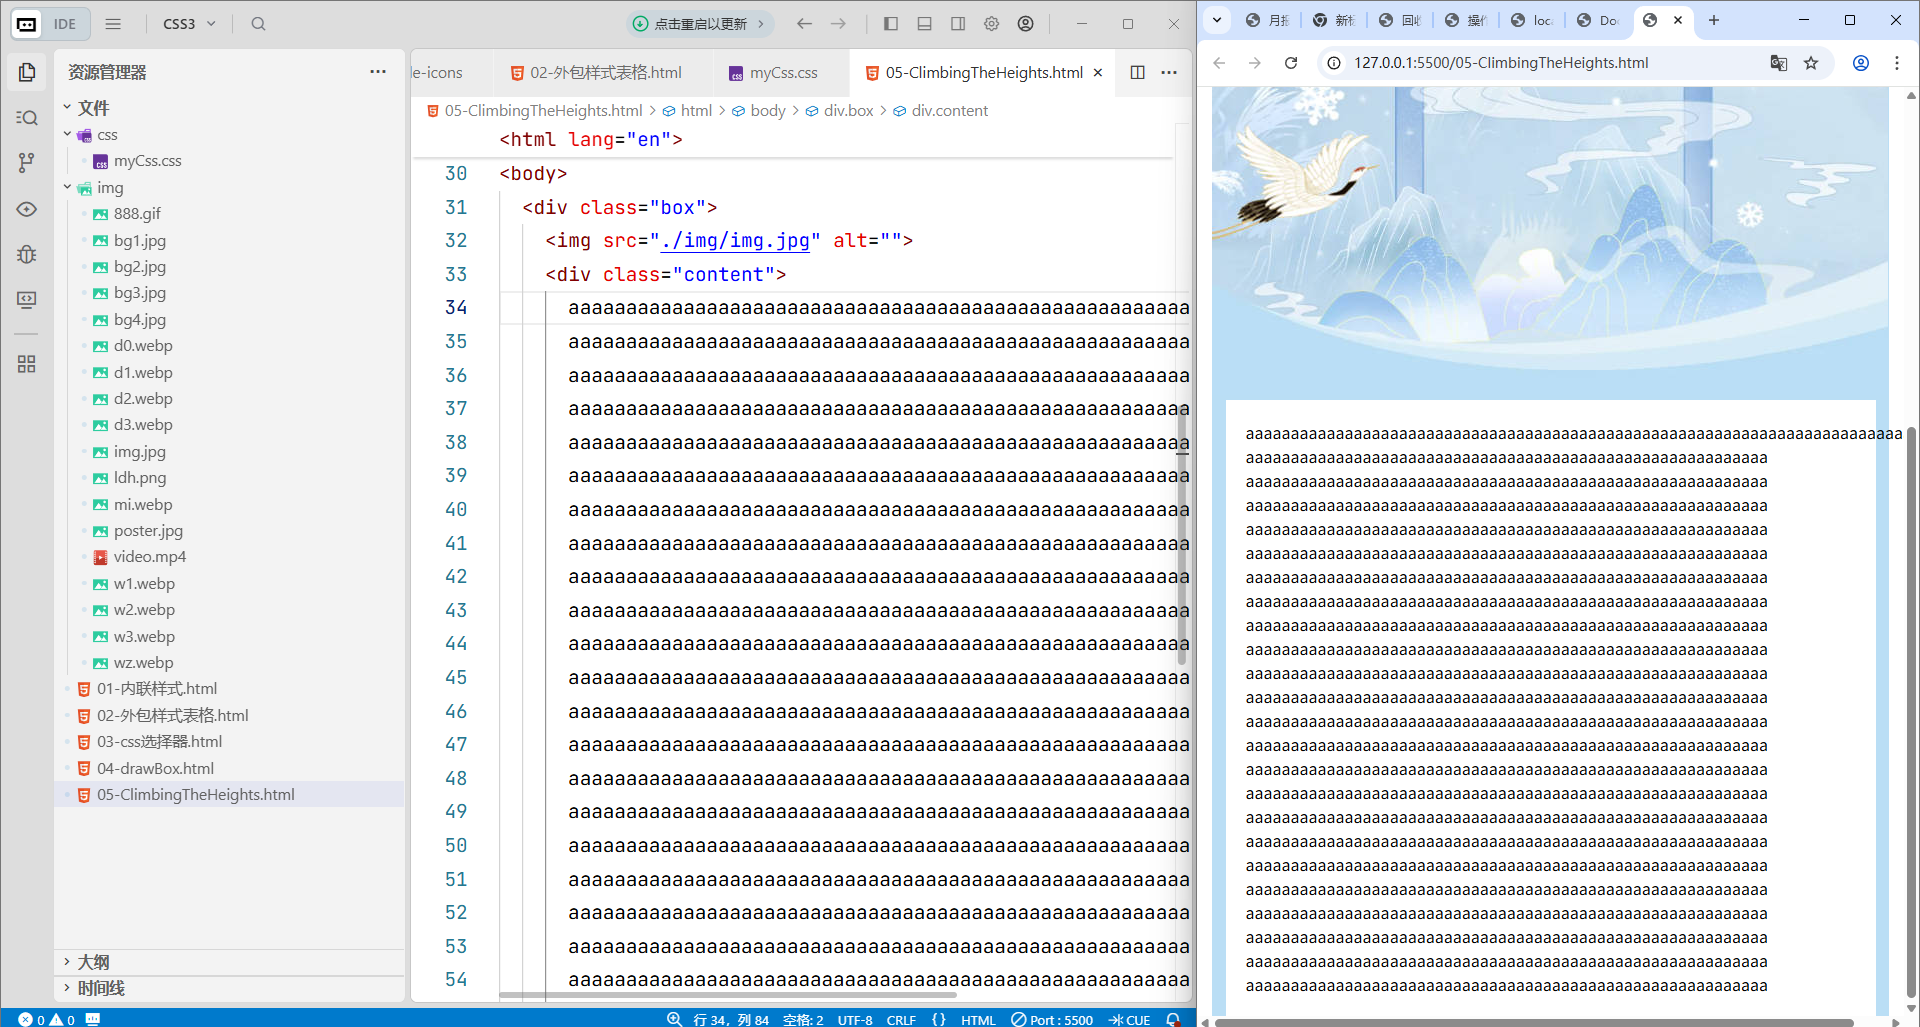Image resolution: width=1920 pixels, height=1027 pixels.
Task: Open editor more actions ellipsis
Action: [x=1169, y=72]
